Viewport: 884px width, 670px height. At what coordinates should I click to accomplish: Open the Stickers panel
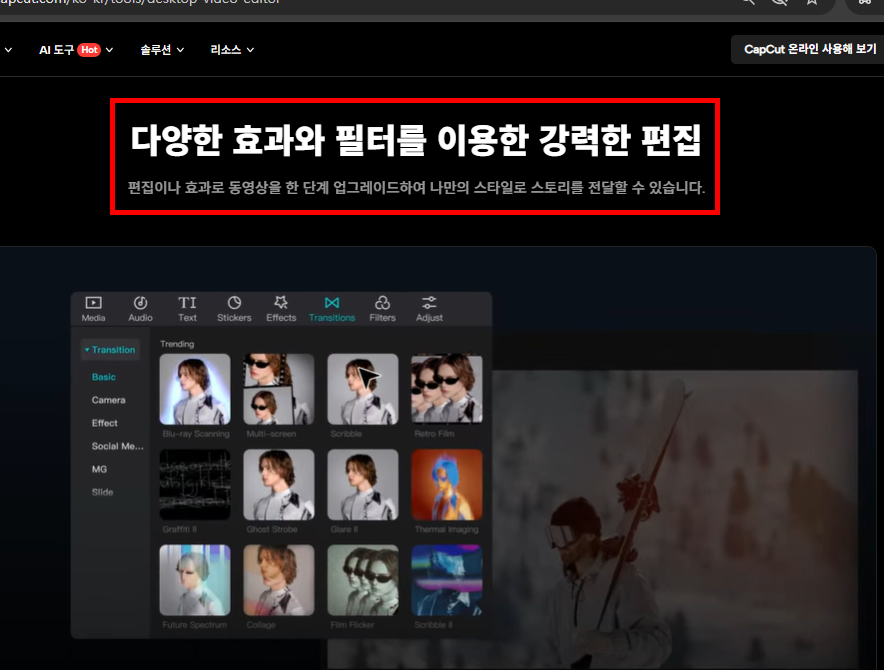(234, 309)
